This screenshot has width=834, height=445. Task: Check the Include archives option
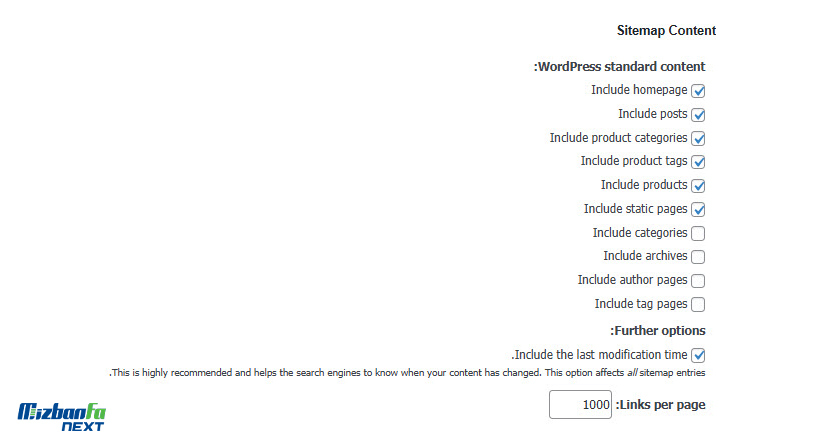(698, 257)
